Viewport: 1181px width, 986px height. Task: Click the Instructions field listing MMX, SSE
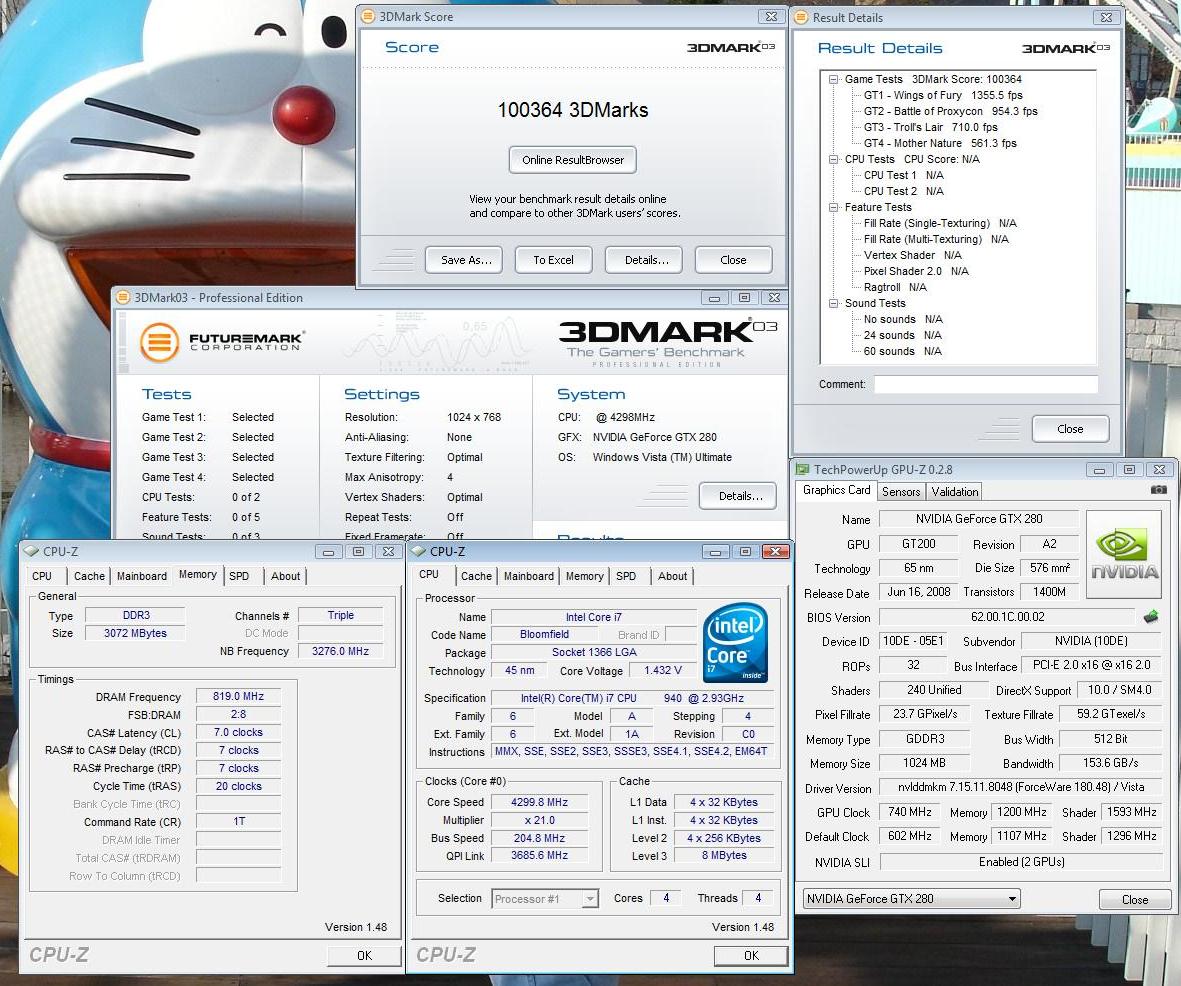point(631,751)
